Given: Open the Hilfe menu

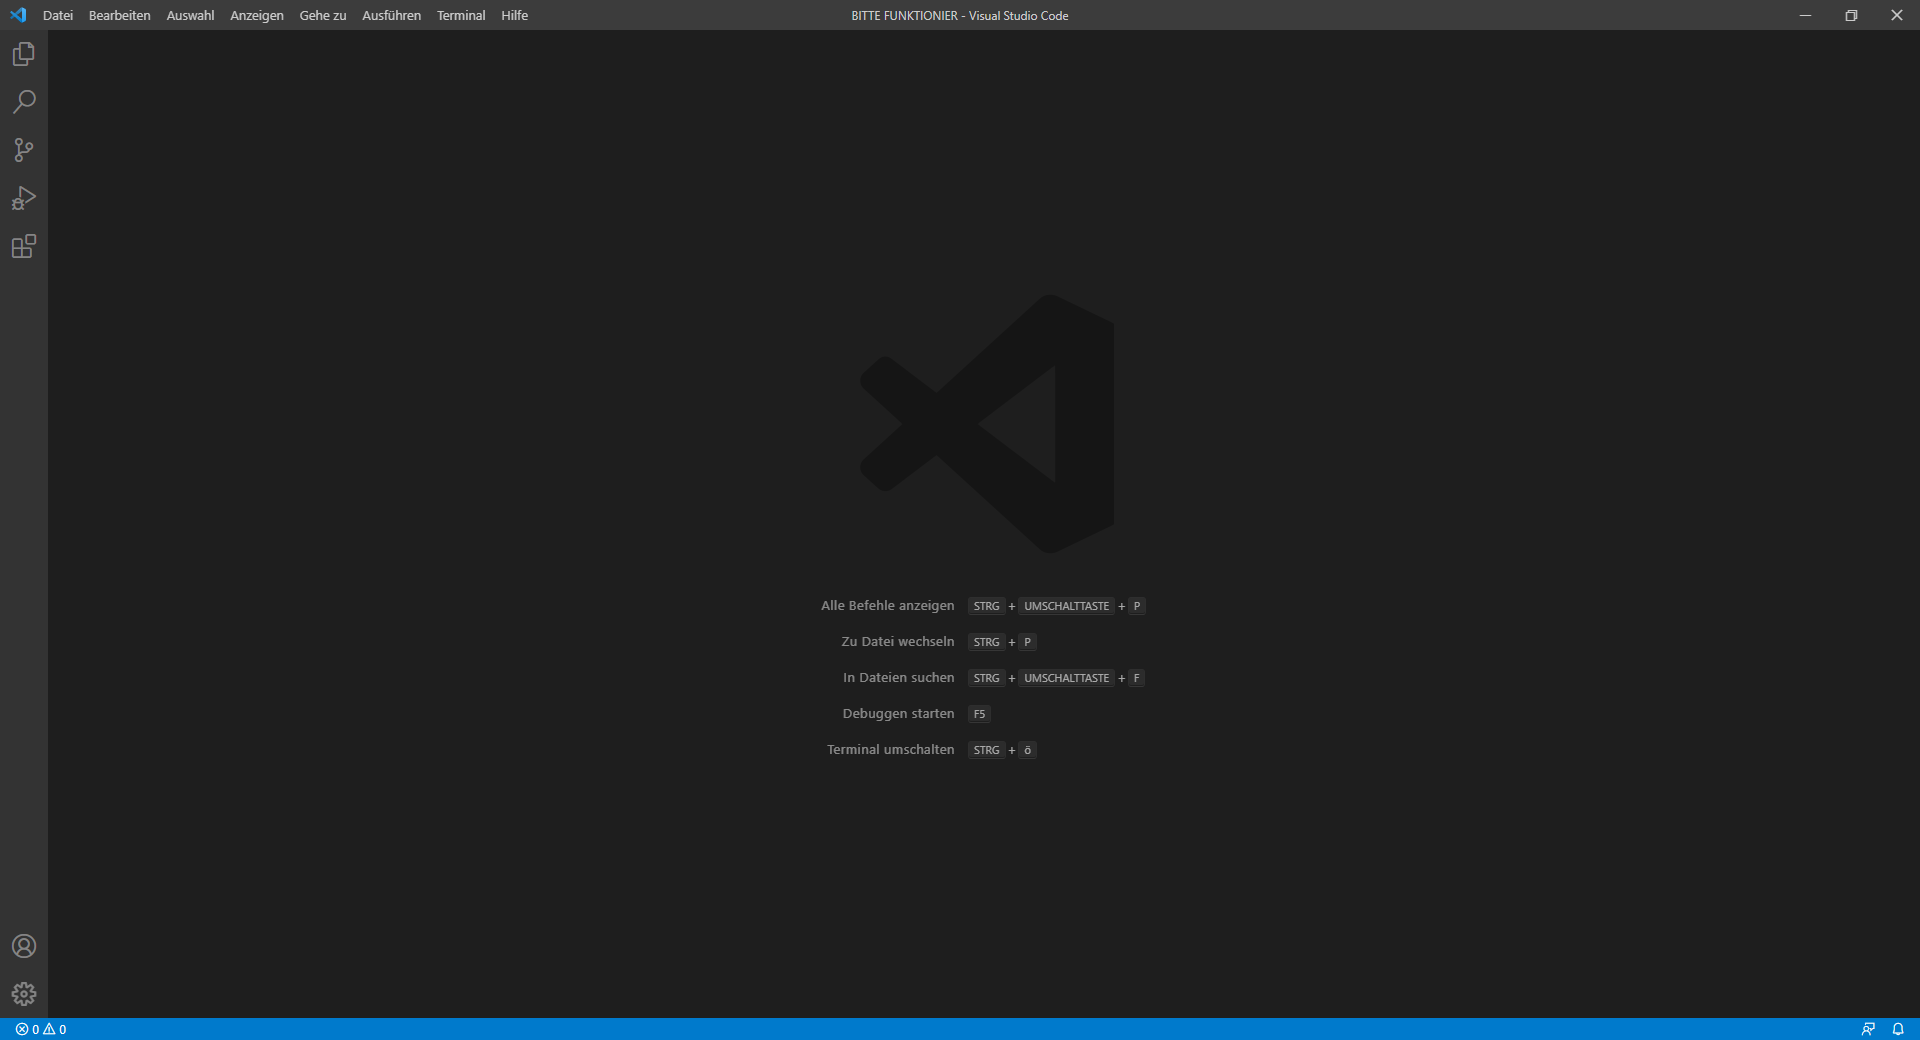Looking at the screenshot, I should 513,15.
